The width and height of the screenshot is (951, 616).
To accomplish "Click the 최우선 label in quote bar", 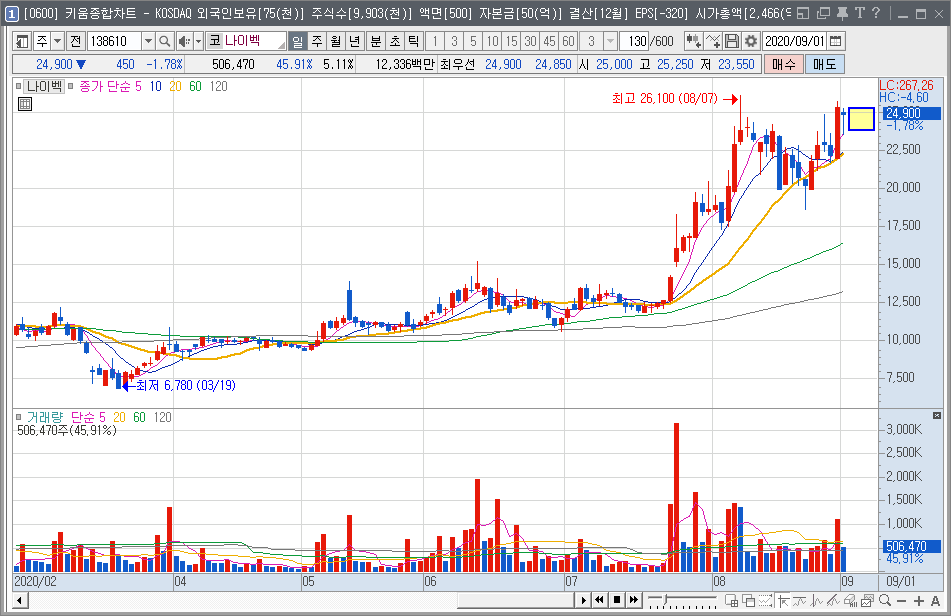I will point(457,64).
